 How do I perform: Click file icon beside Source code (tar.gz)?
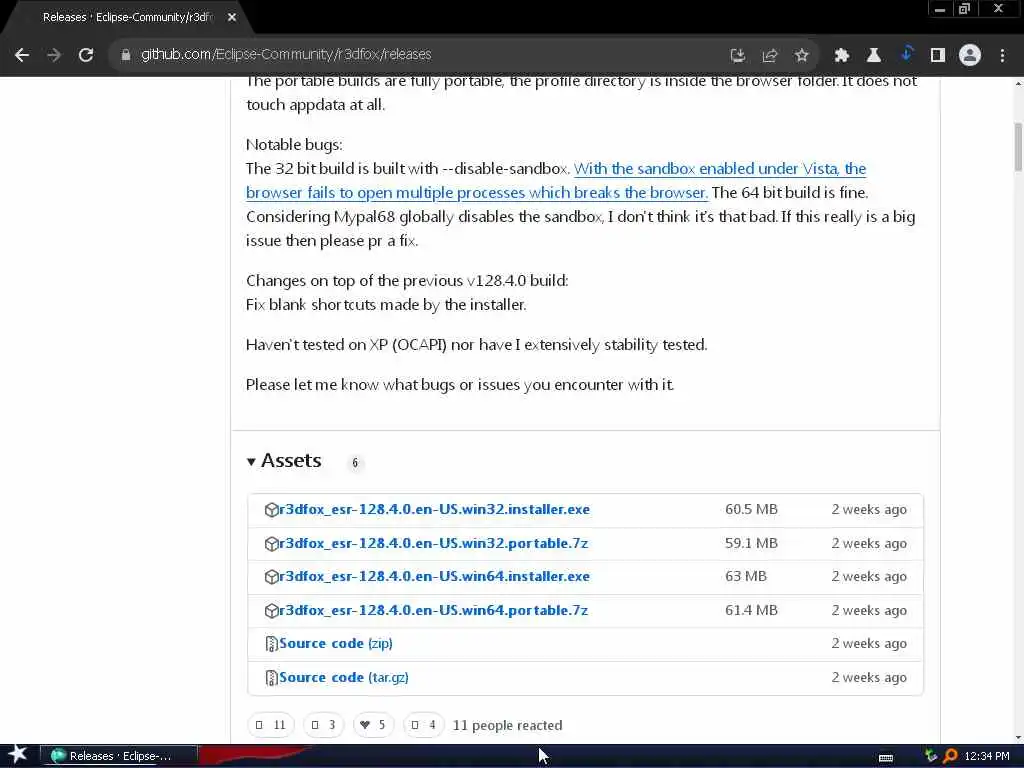pos(271,678)
